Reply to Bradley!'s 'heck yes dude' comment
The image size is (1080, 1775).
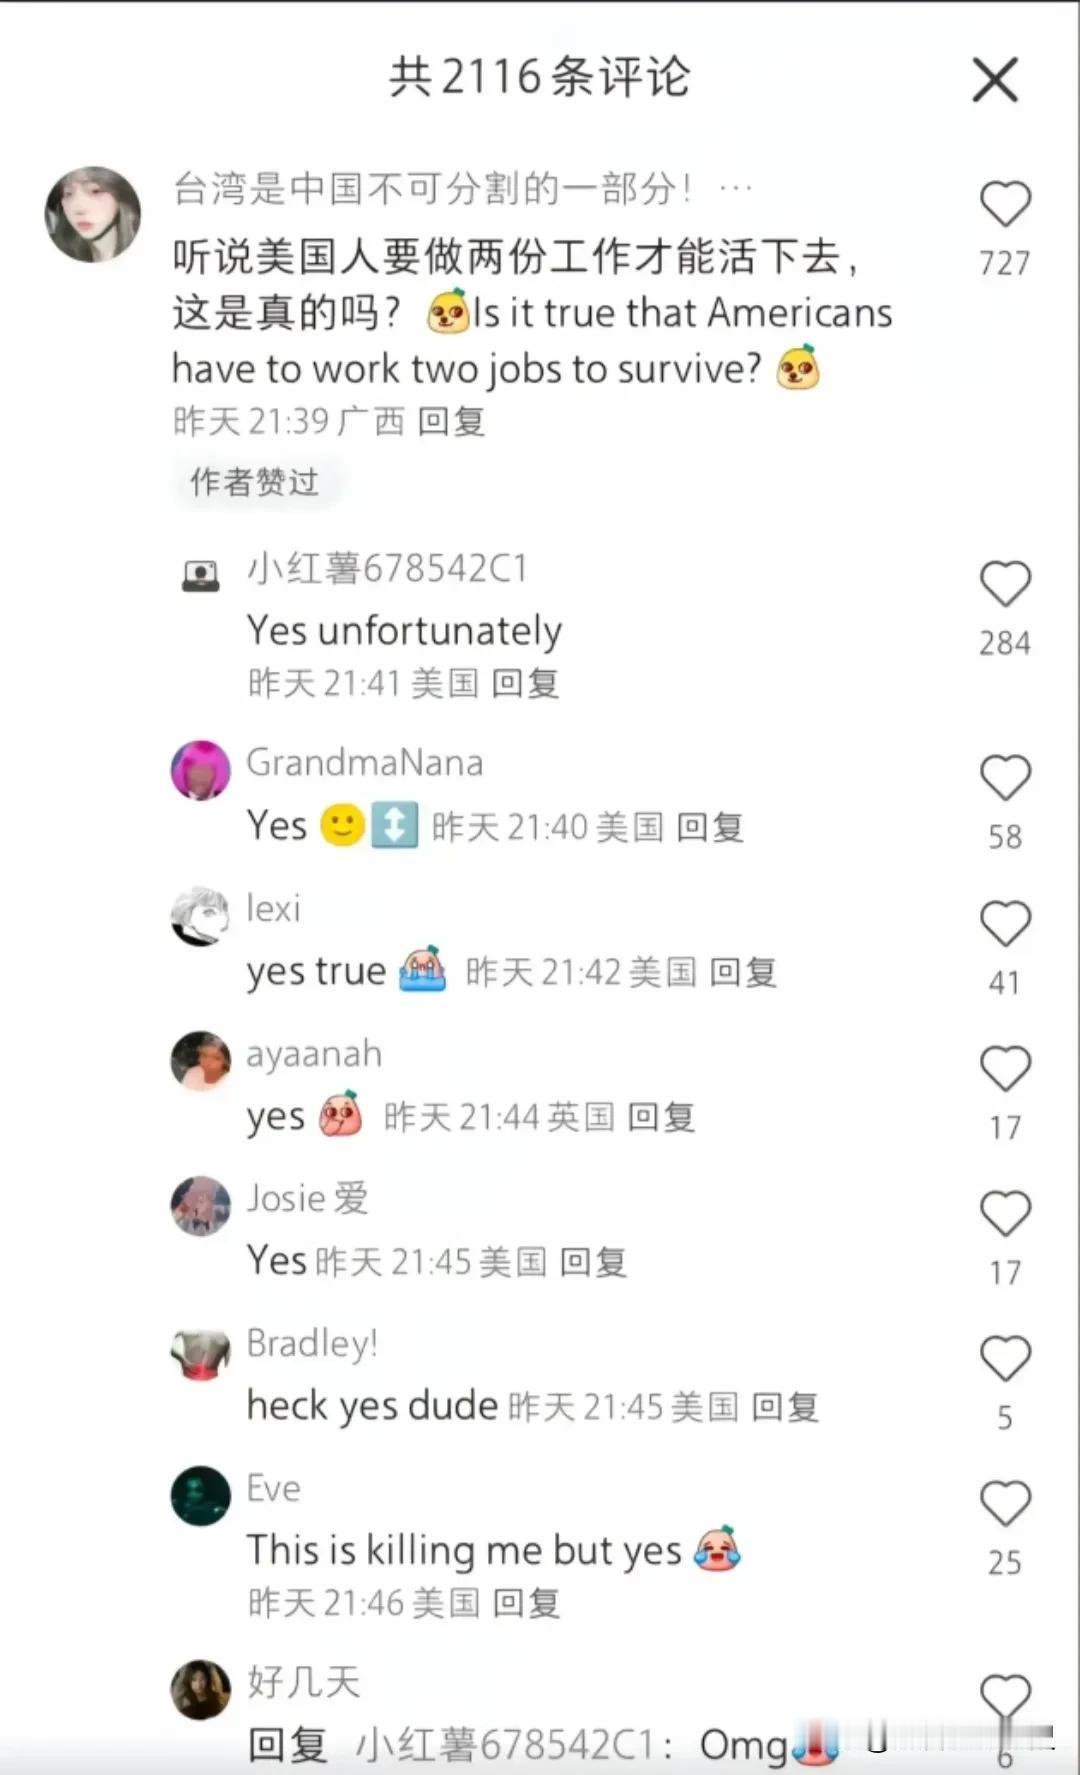click(785, 1407)
